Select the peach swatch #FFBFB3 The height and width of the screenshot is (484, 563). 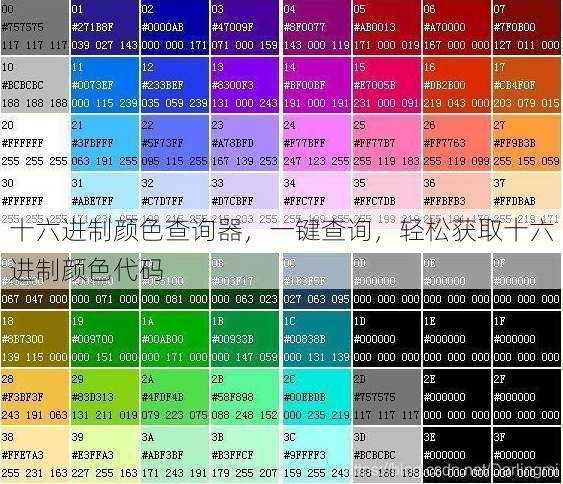[x=456, y=200]
